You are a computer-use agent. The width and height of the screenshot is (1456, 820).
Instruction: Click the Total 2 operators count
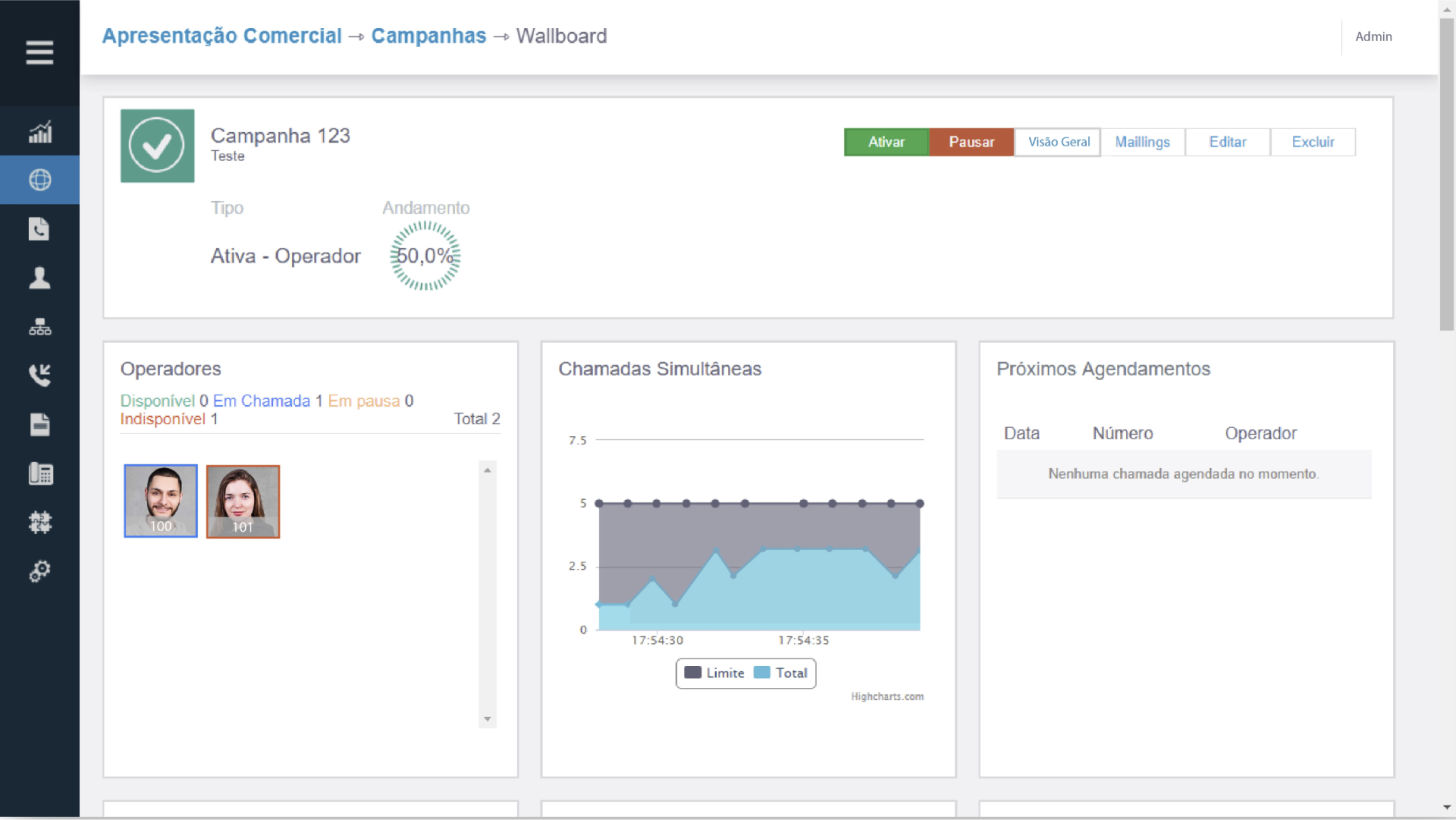(x=477, y=419)
